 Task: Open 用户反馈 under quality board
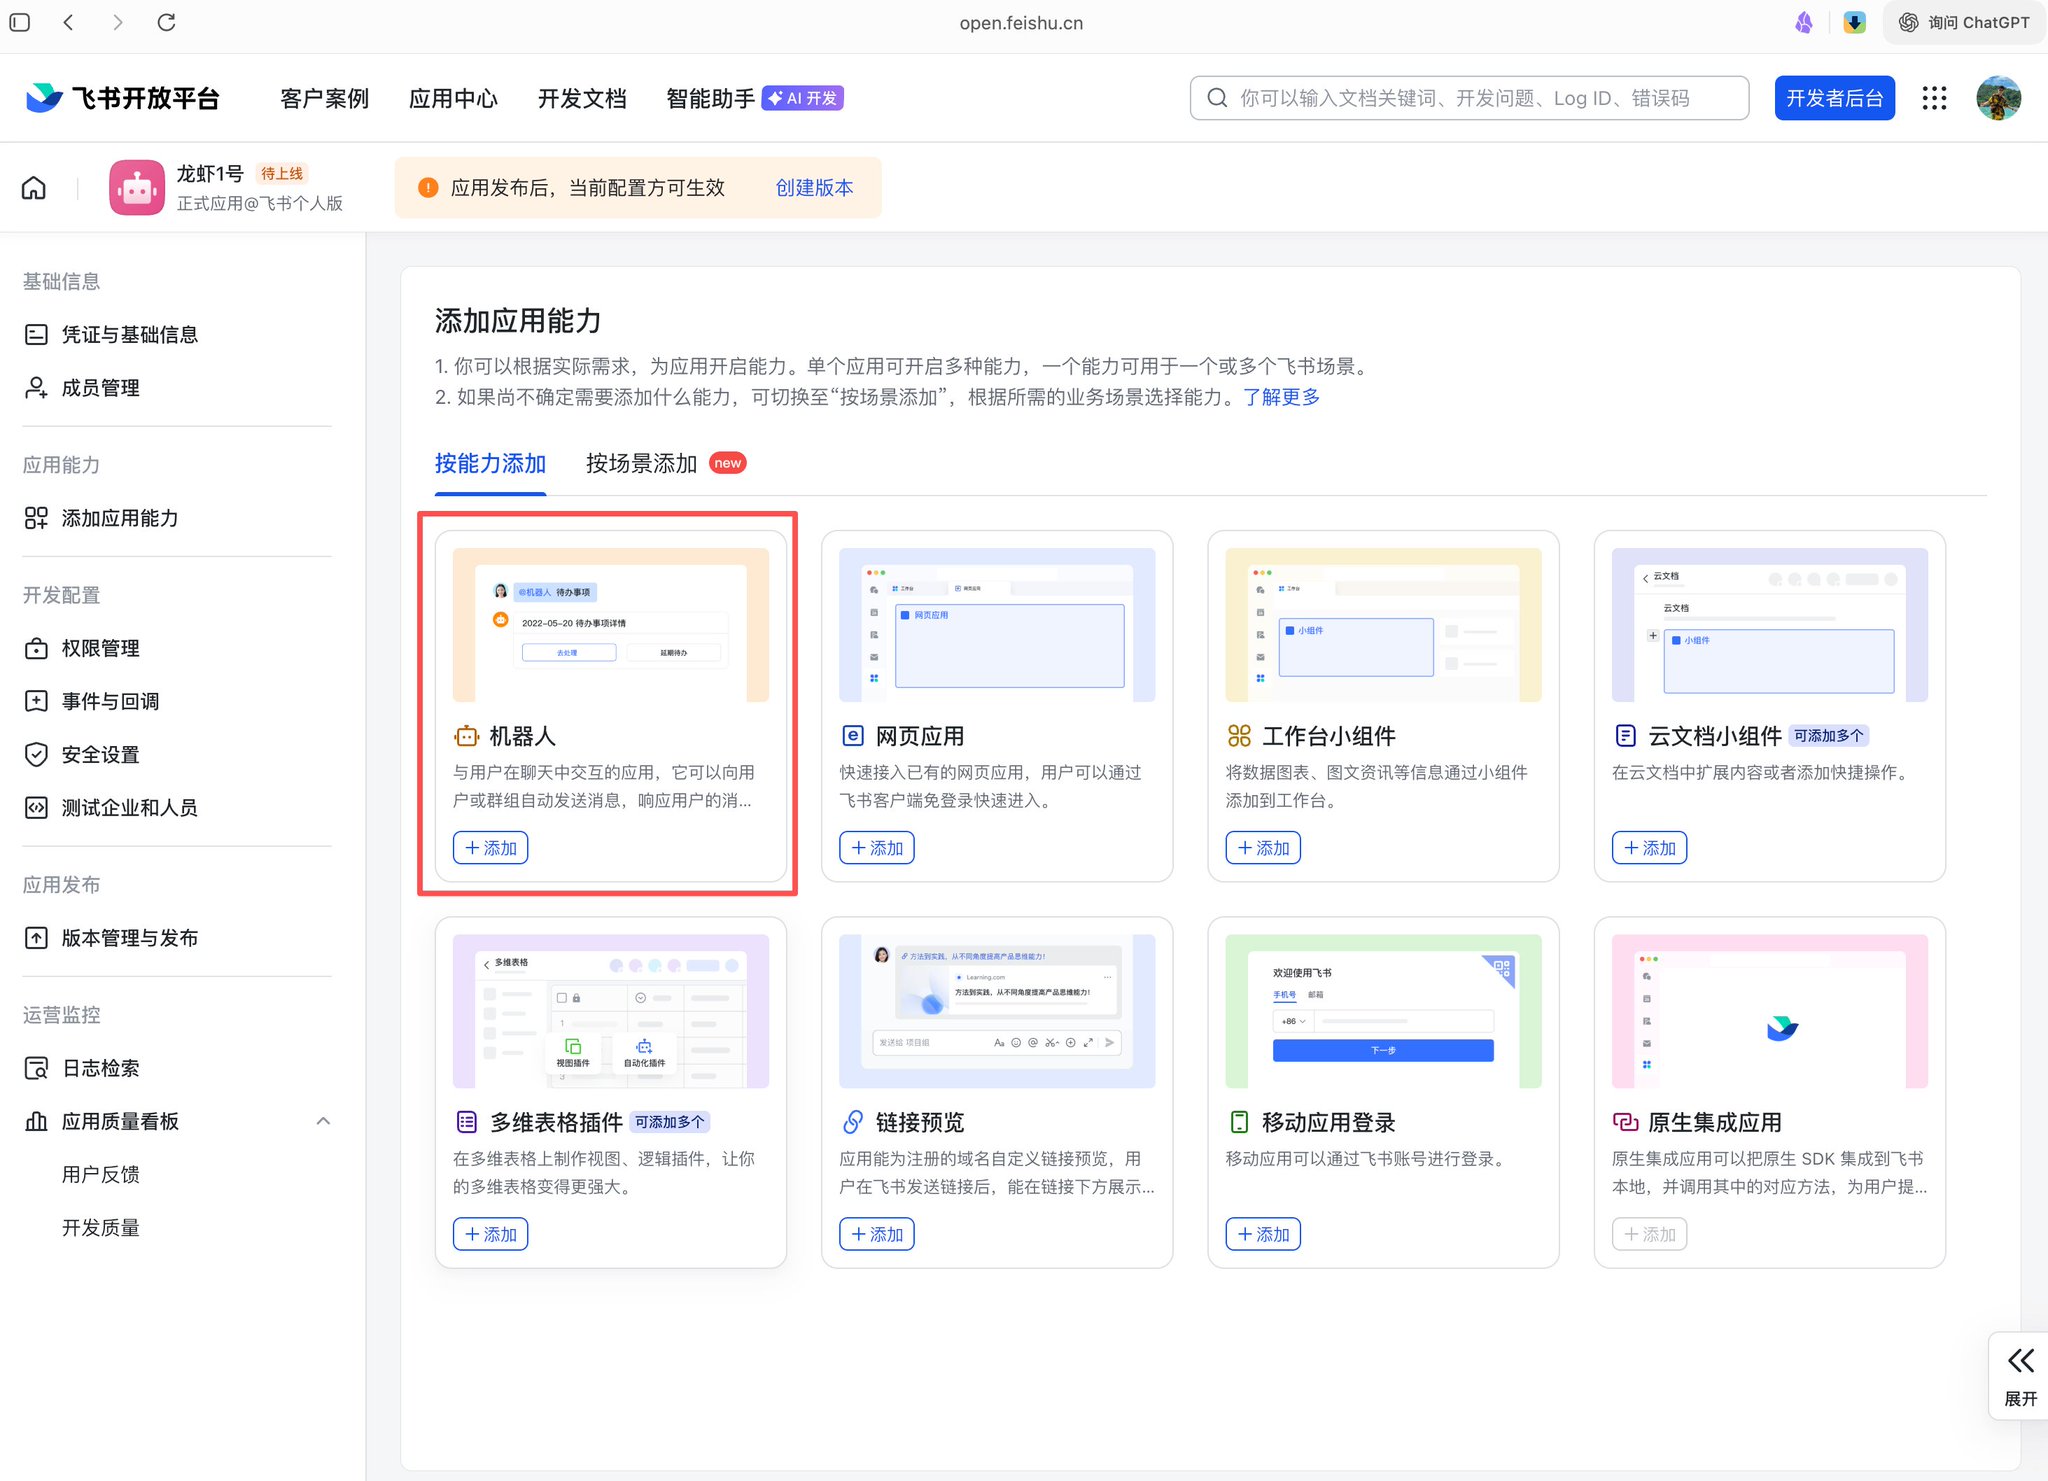tap(101, 1174)
